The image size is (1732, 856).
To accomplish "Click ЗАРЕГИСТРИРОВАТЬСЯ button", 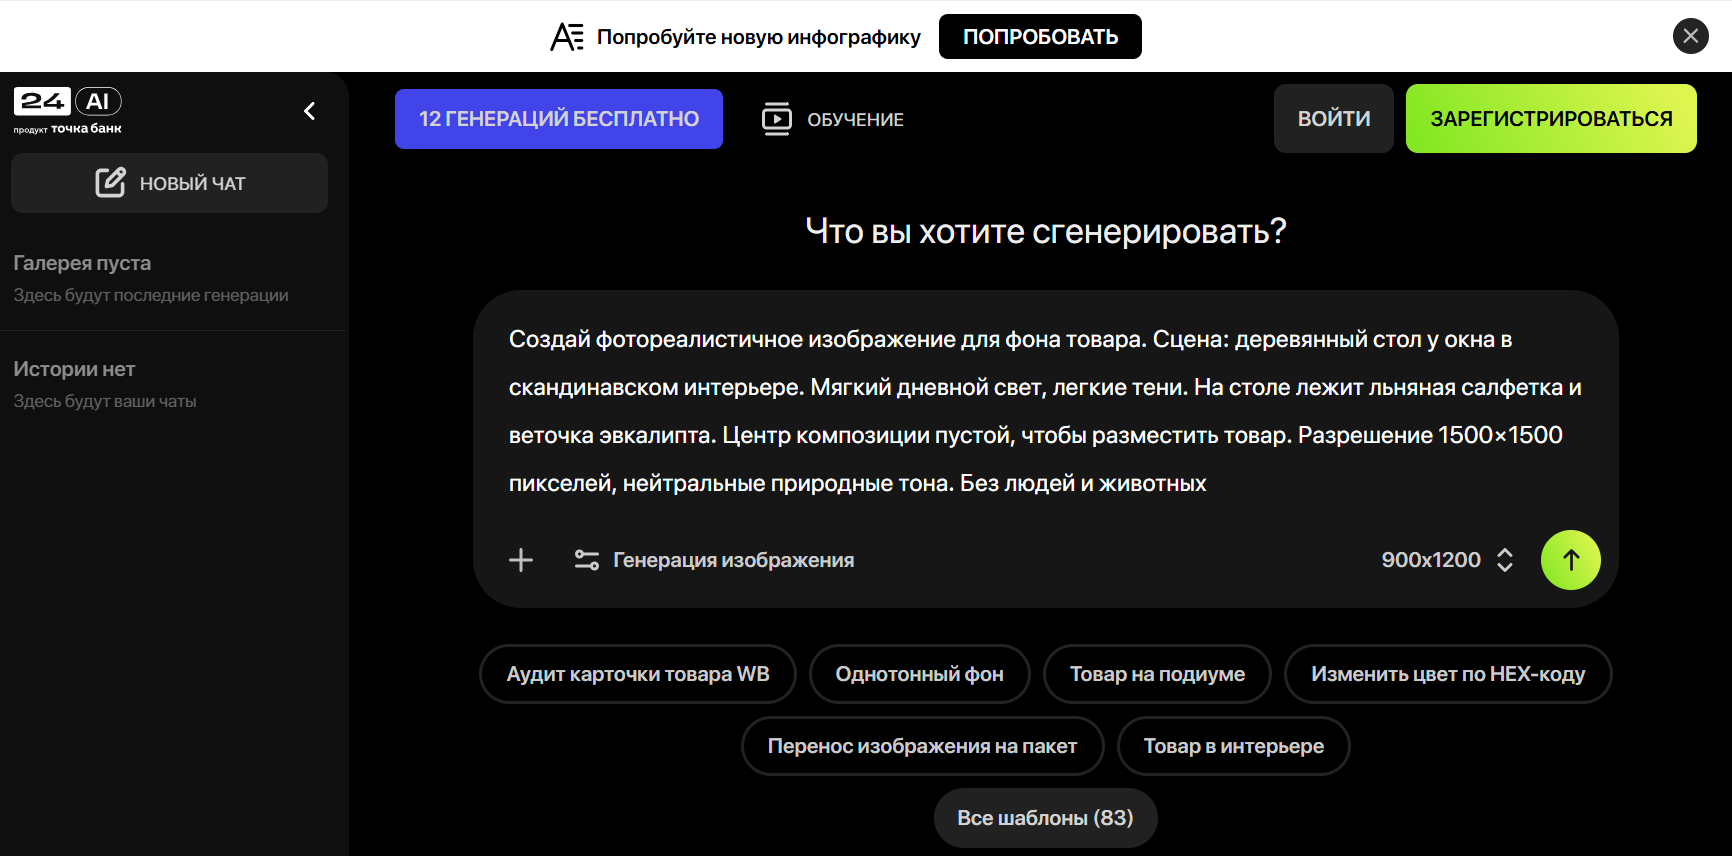I will click(x=1551, y=119).
